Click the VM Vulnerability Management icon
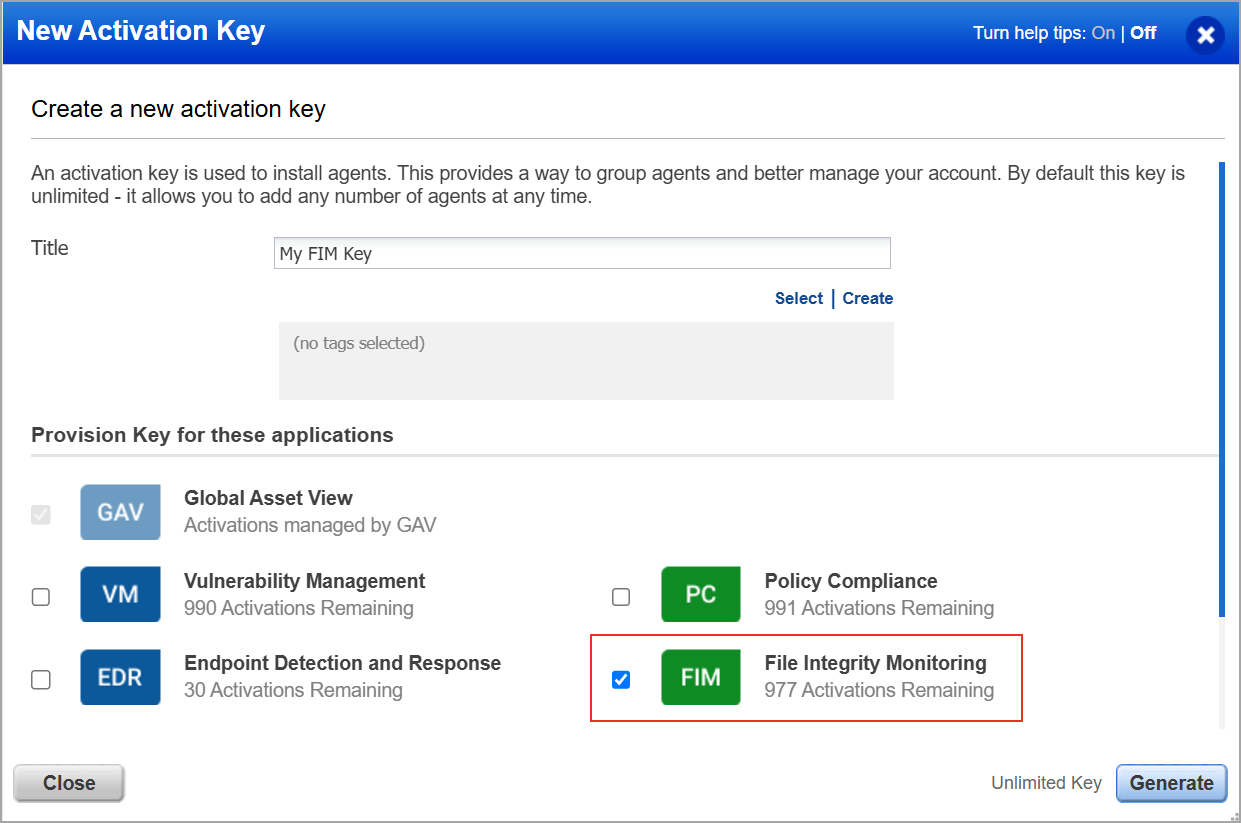Image resolution: width=1241 pixels, height=823 pixels. (x=120, y=594)
